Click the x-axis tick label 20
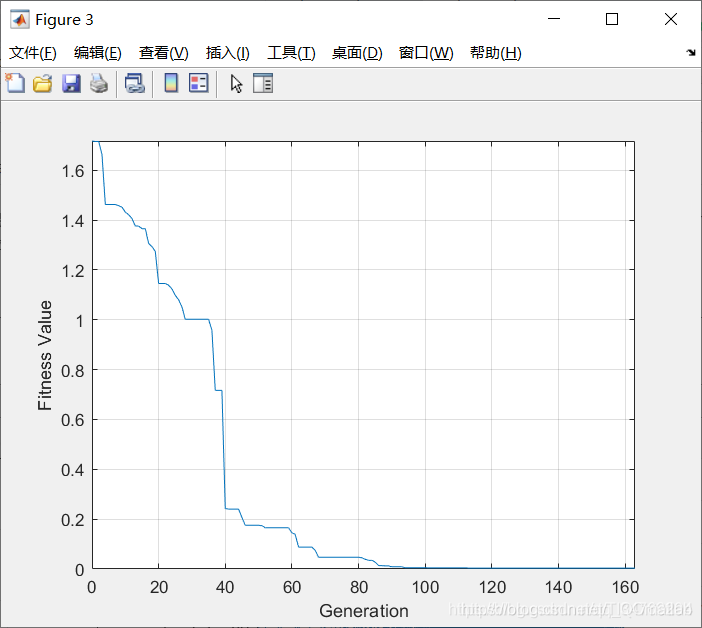This screenshot has width=702, height=628. pyautogui.click(x=158, y=587)
